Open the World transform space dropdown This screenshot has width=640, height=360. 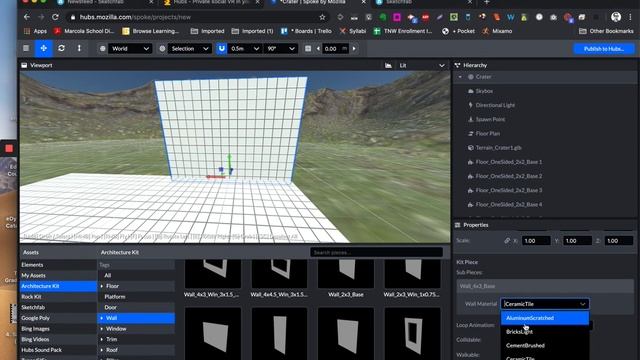pyautogui.click(x=130, y=49)
